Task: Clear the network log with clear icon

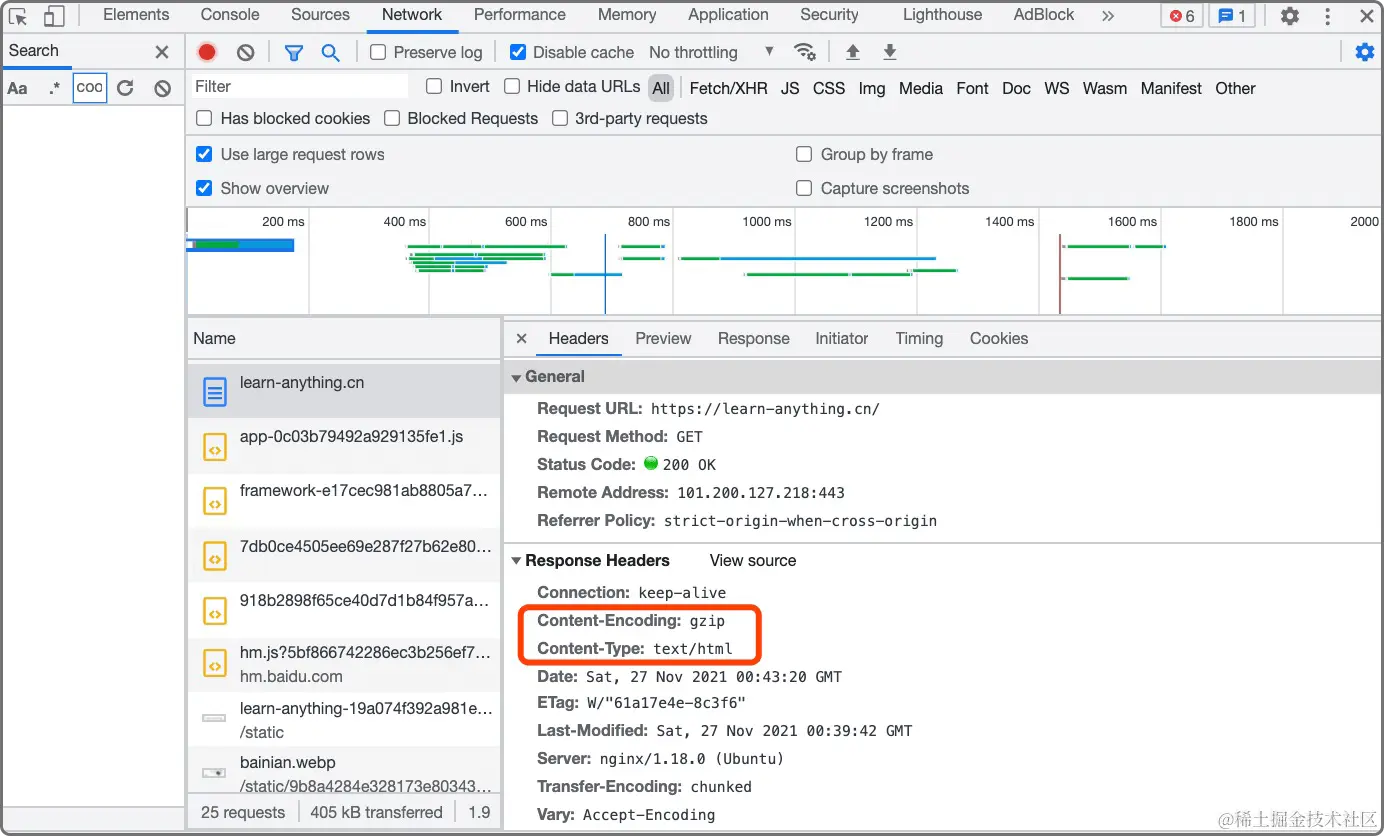Action: point(245,52)
